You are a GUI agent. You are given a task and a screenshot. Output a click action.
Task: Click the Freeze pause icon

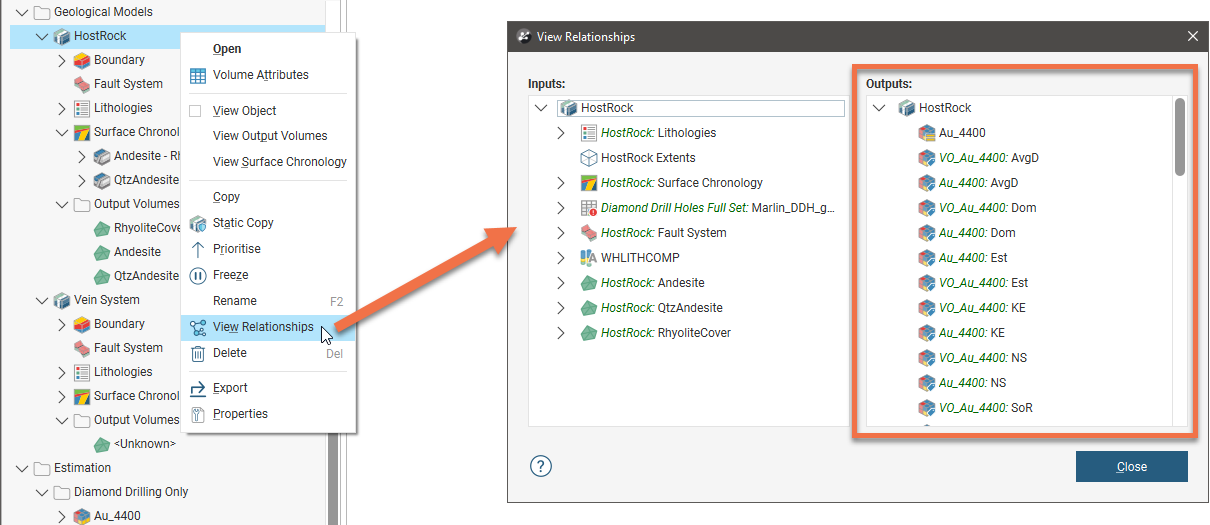(197, 275)
